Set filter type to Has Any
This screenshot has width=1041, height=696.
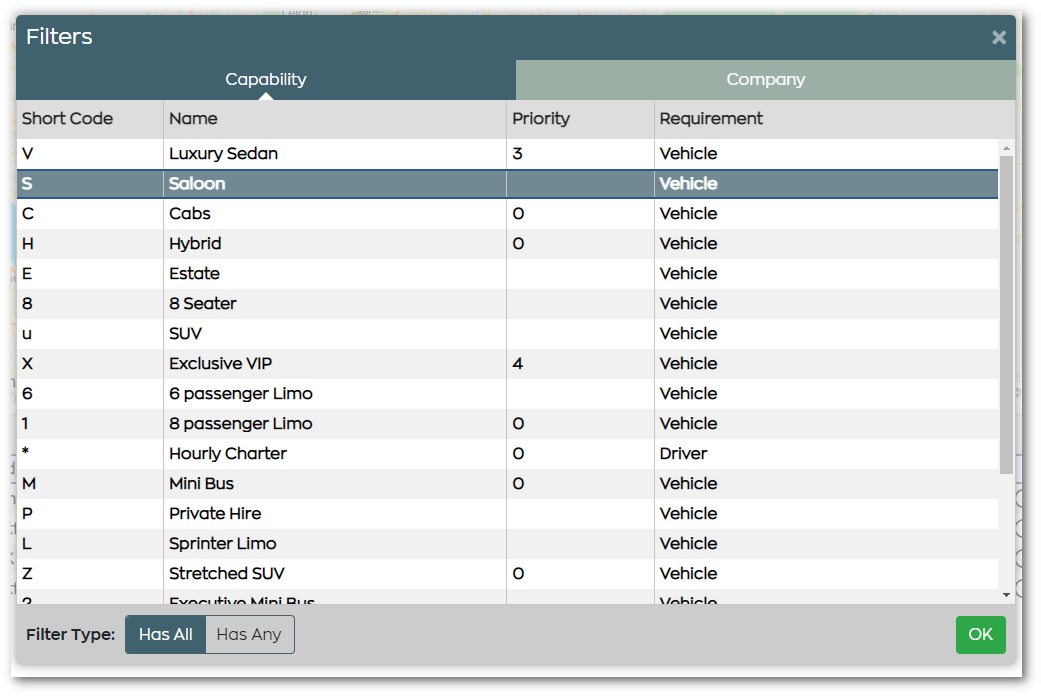click(x=249, y=634)
